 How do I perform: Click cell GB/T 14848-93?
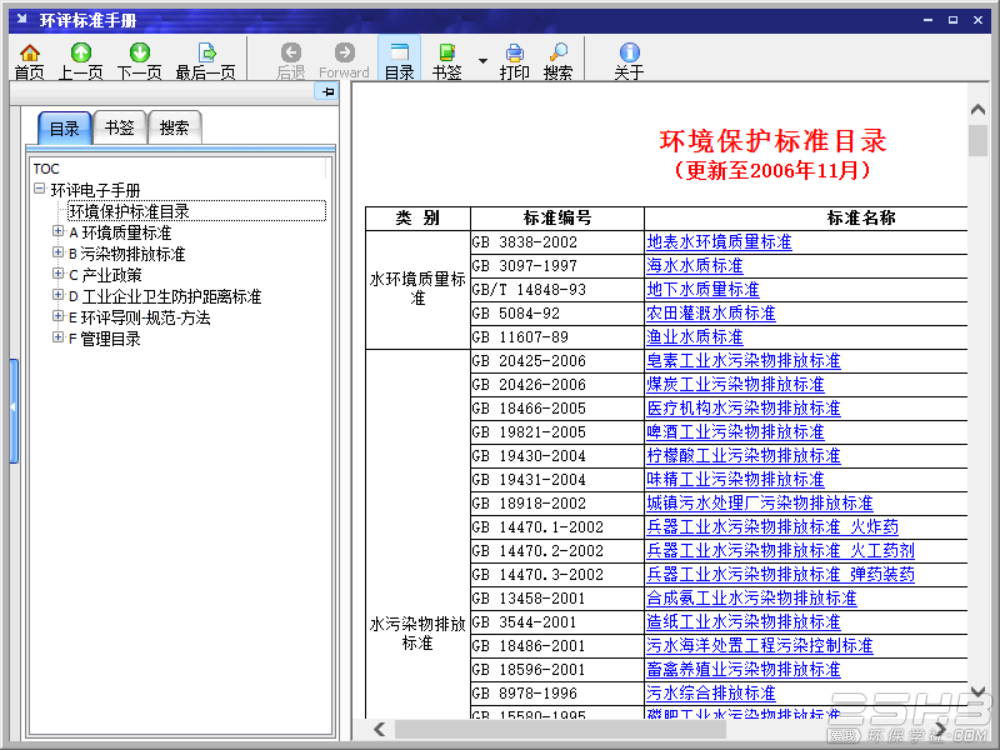tap(557, 290)
